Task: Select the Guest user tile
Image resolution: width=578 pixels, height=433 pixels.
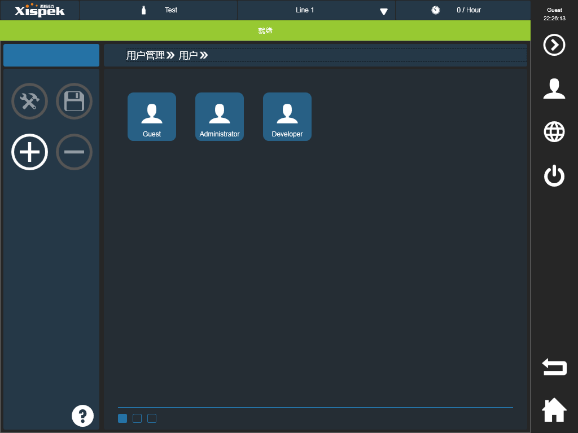Action: (152, 116)
